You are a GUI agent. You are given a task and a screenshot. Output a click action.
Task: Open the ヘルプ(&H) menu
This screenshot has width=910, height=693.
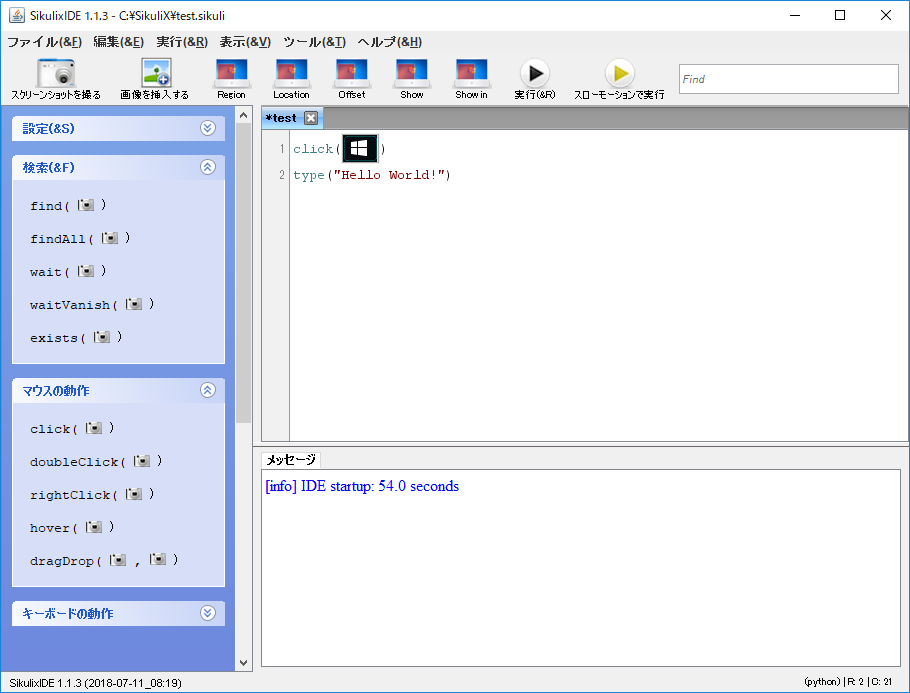pos(389,42)
